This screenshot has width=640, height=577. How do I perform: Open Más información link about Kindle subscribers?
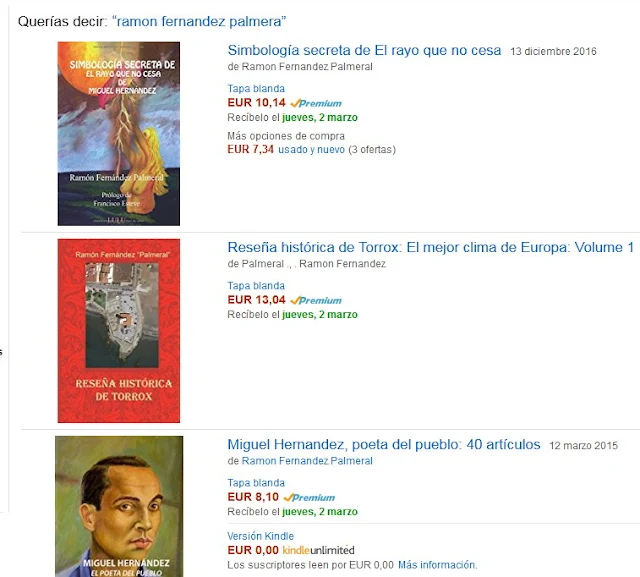438,565
